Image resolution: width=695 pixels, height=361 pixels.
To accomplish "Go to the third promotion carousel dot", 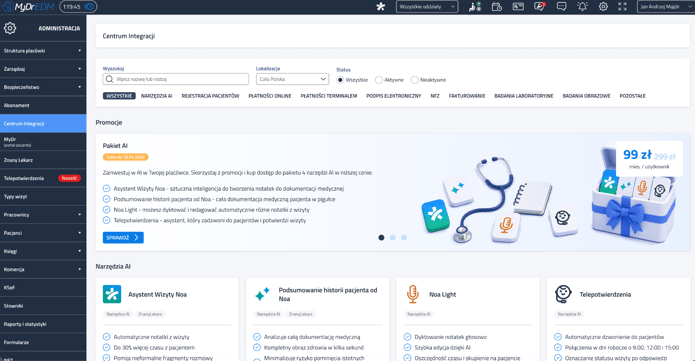I will coord(404,238).
